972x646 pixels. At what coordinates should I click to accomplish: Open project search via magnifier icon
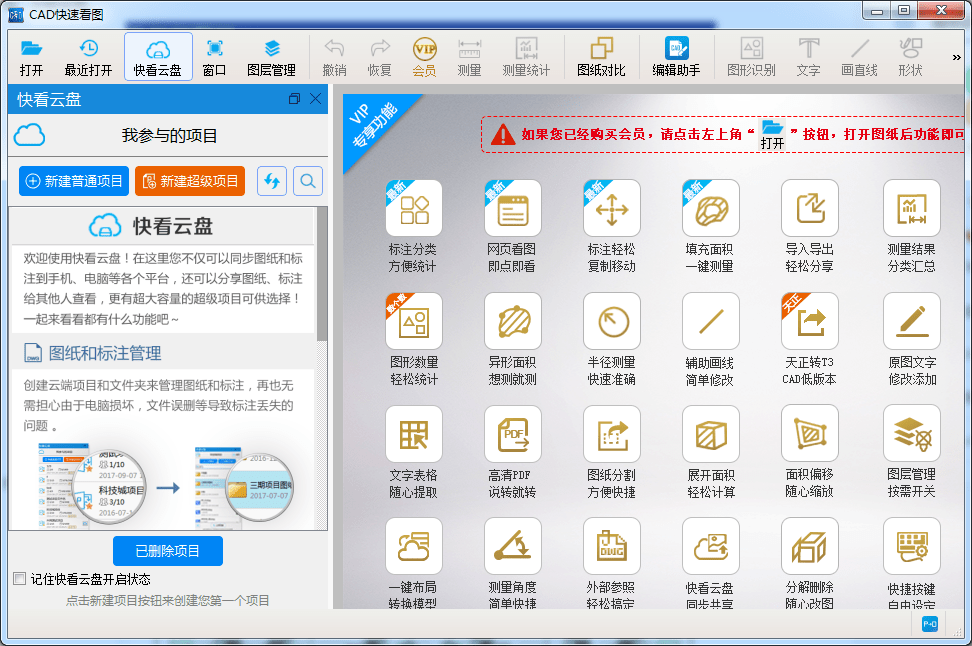point(307,181)
